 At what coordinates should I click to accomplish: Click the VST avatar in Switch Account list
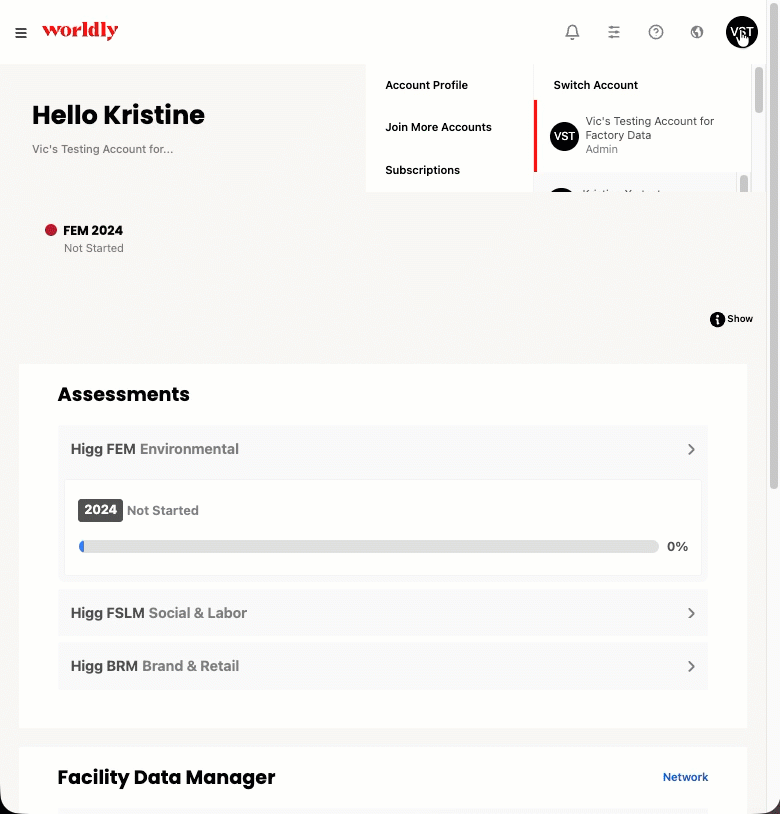[564, 137]
